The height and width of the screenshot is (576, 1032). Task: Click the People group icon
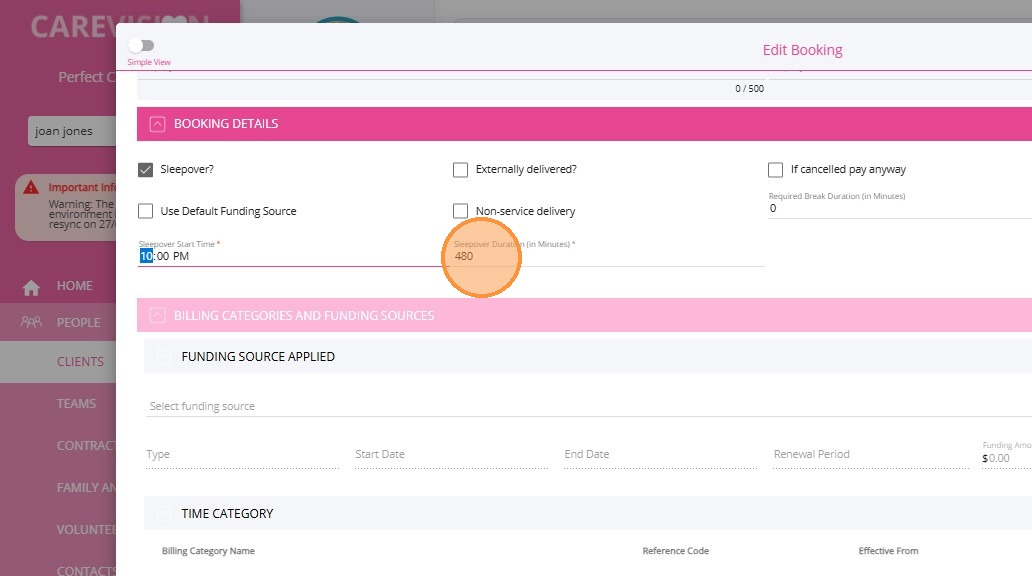point(31,323)
